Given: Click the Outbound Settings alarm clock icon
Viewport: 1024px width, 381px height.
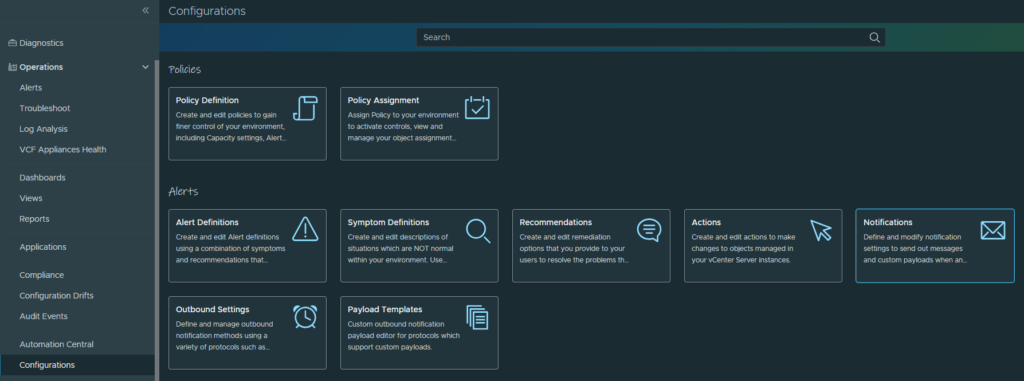Looking at the screenshot, I should (x=305, y=317).
